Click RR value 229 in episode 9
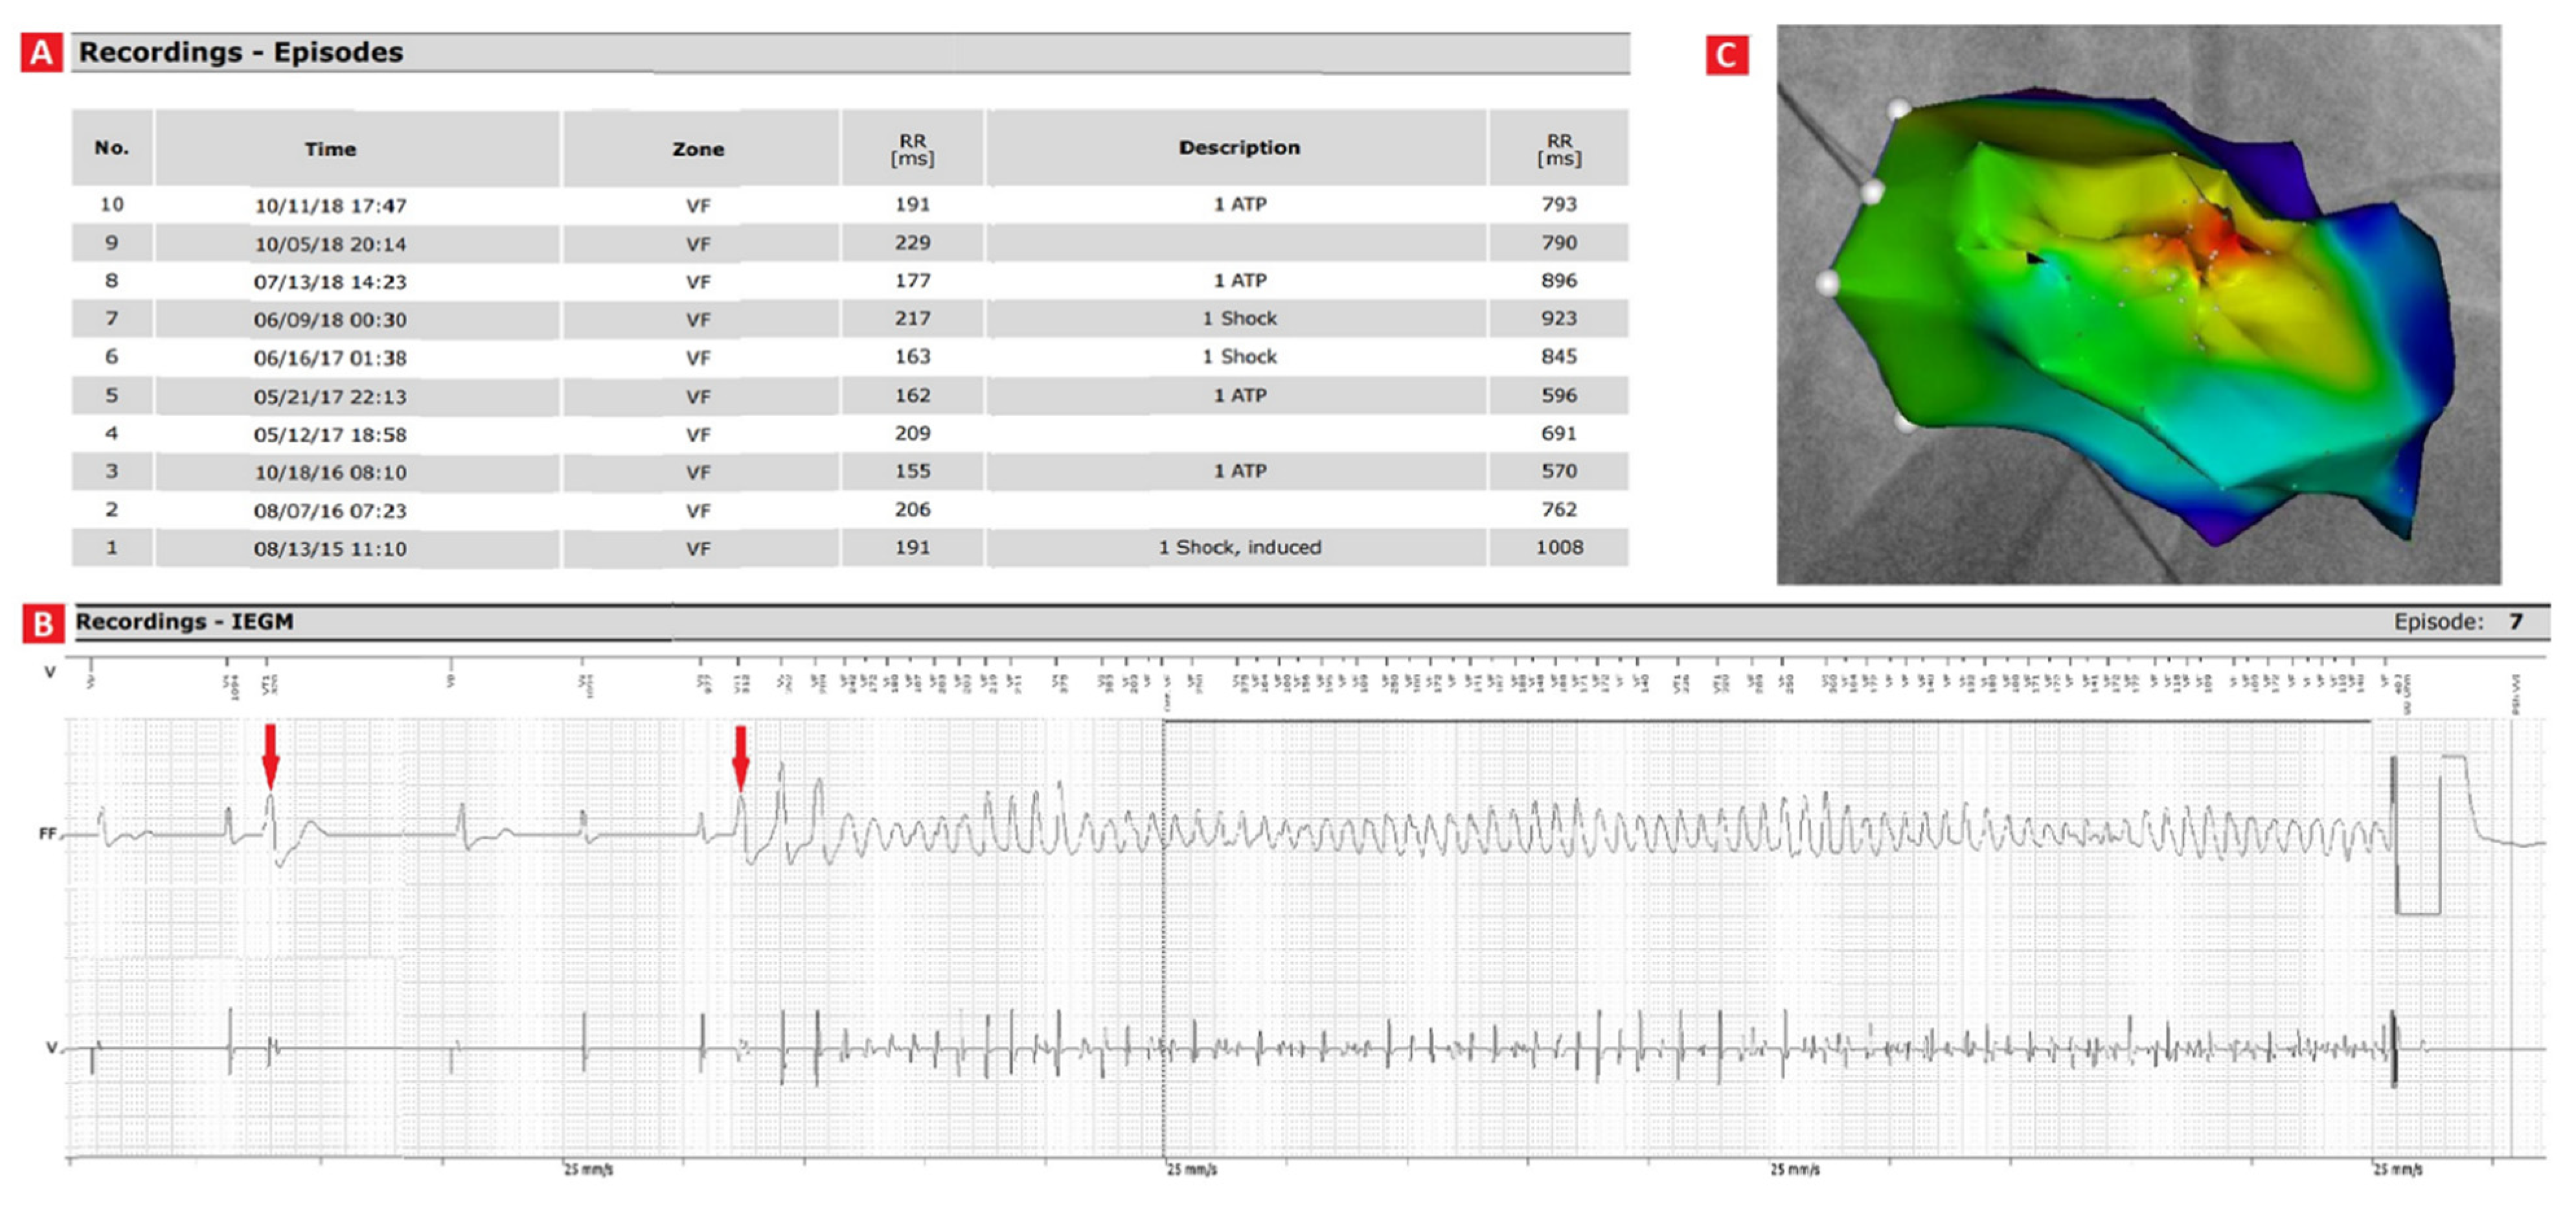This screenshot has height=1209, width=2576. 912,242
